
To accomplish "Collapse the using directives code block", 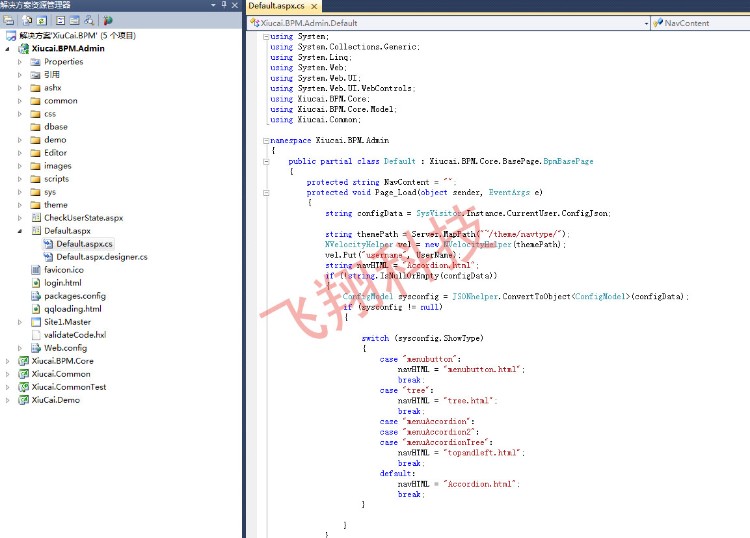I will tap(265, 36).
